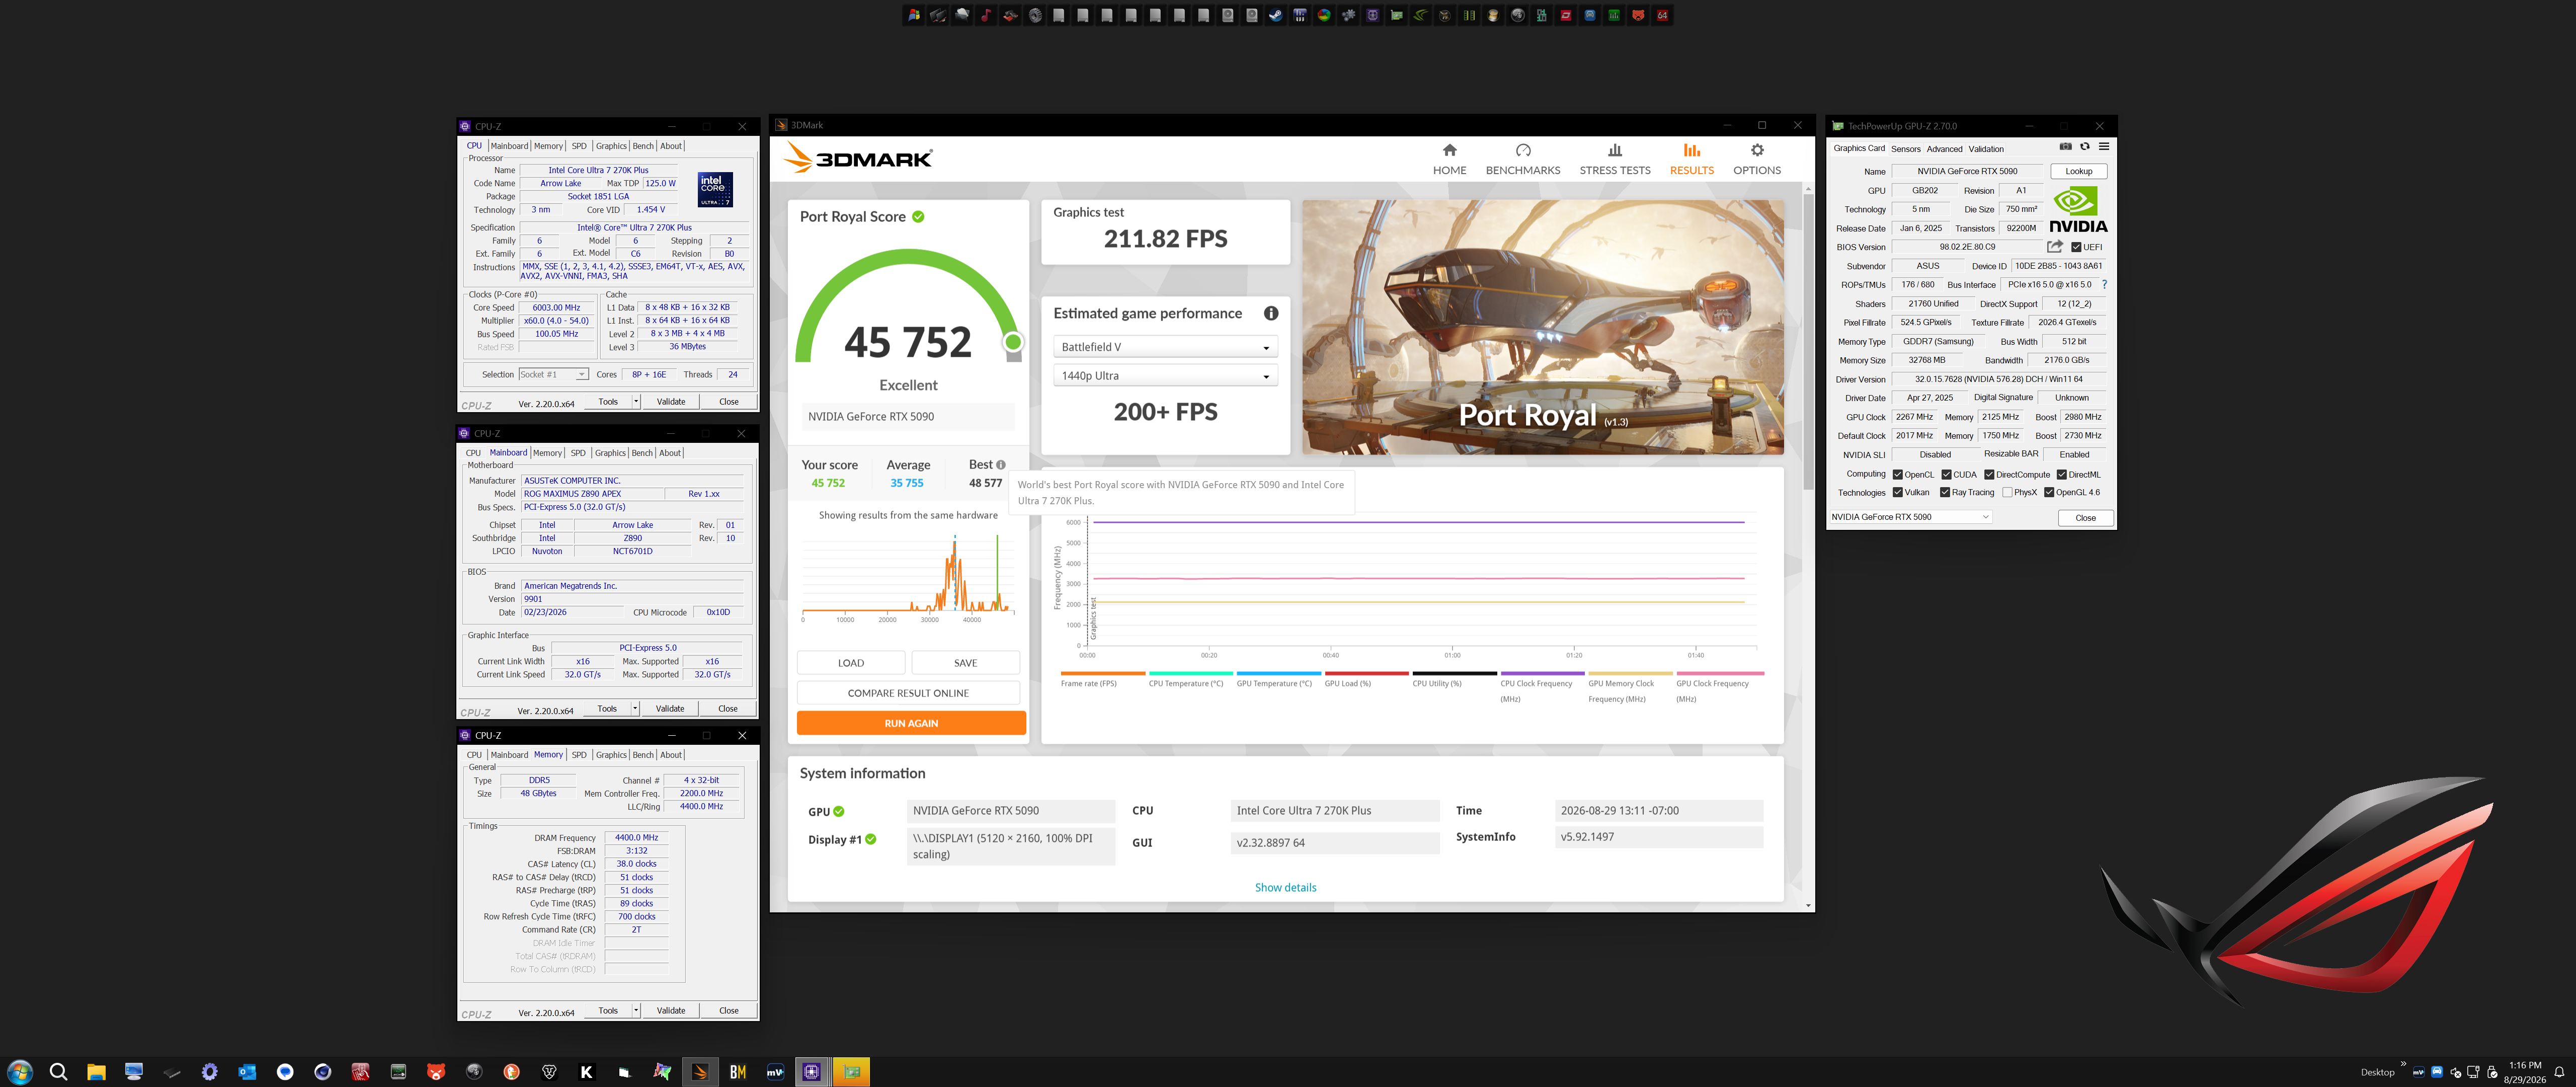Share the GPU BIOS with the export icon

pos(2054,246)
